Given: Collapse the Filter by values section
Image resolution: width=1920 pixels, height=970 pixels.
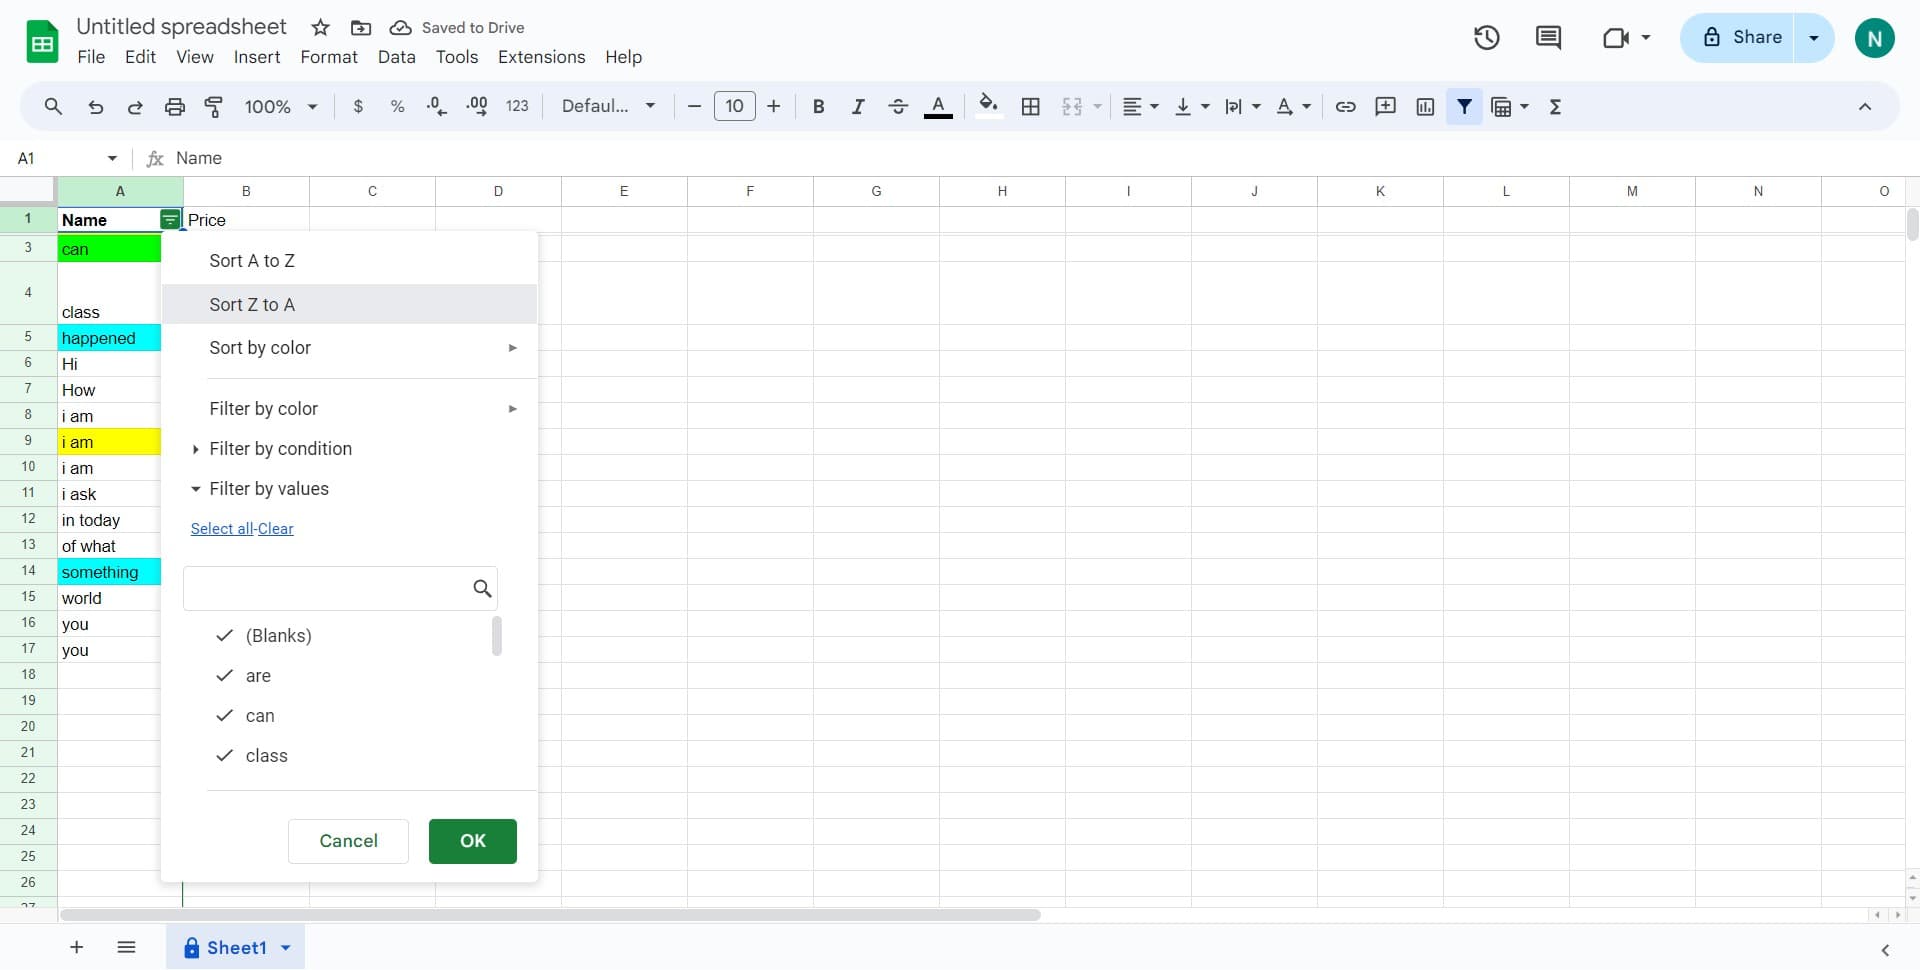Looking at the screenshot, I should pos(268,489).
